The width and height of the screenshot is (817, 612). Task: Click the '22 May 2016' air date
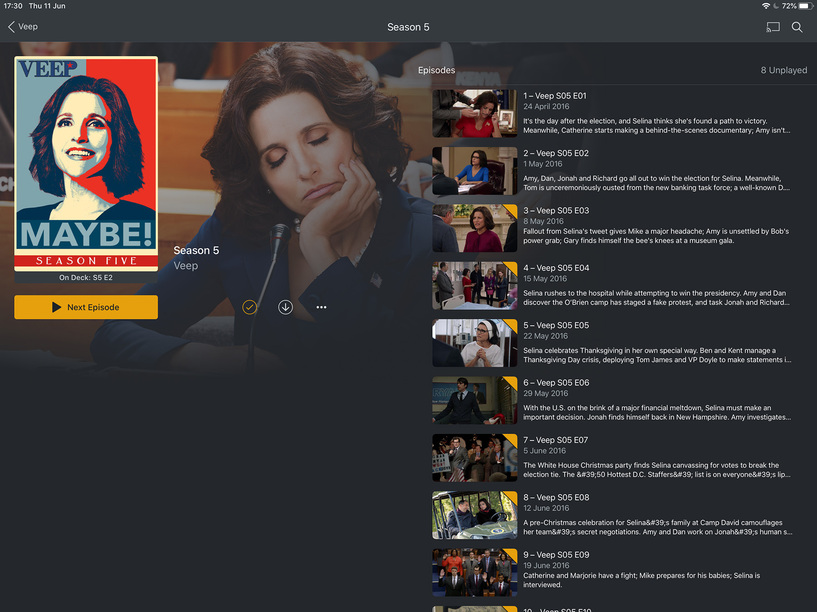(545, 336)
